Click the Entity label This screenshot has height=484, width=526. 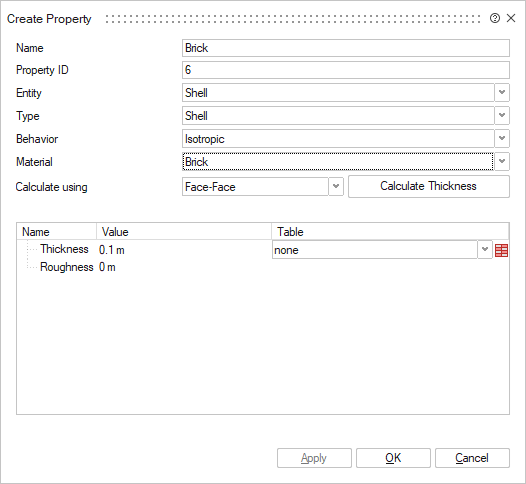click(x=29, y=93)
